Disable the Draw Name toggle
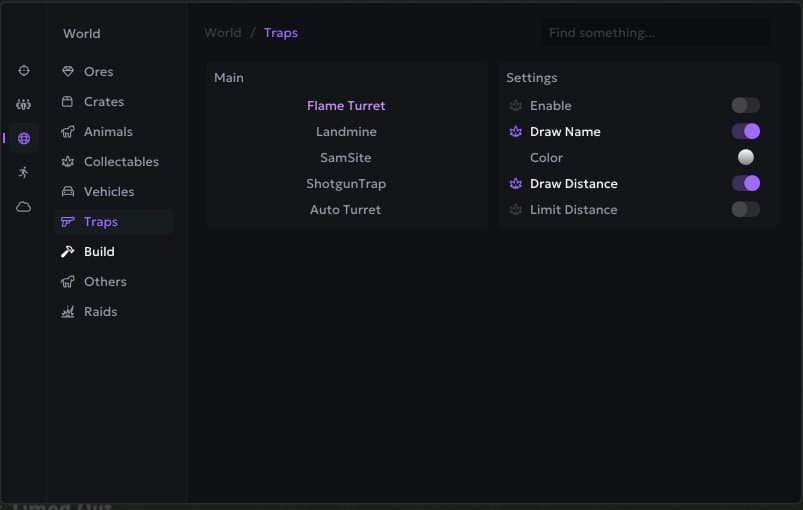Viewport: 803px width, 510px height. (x=745, y=131)
